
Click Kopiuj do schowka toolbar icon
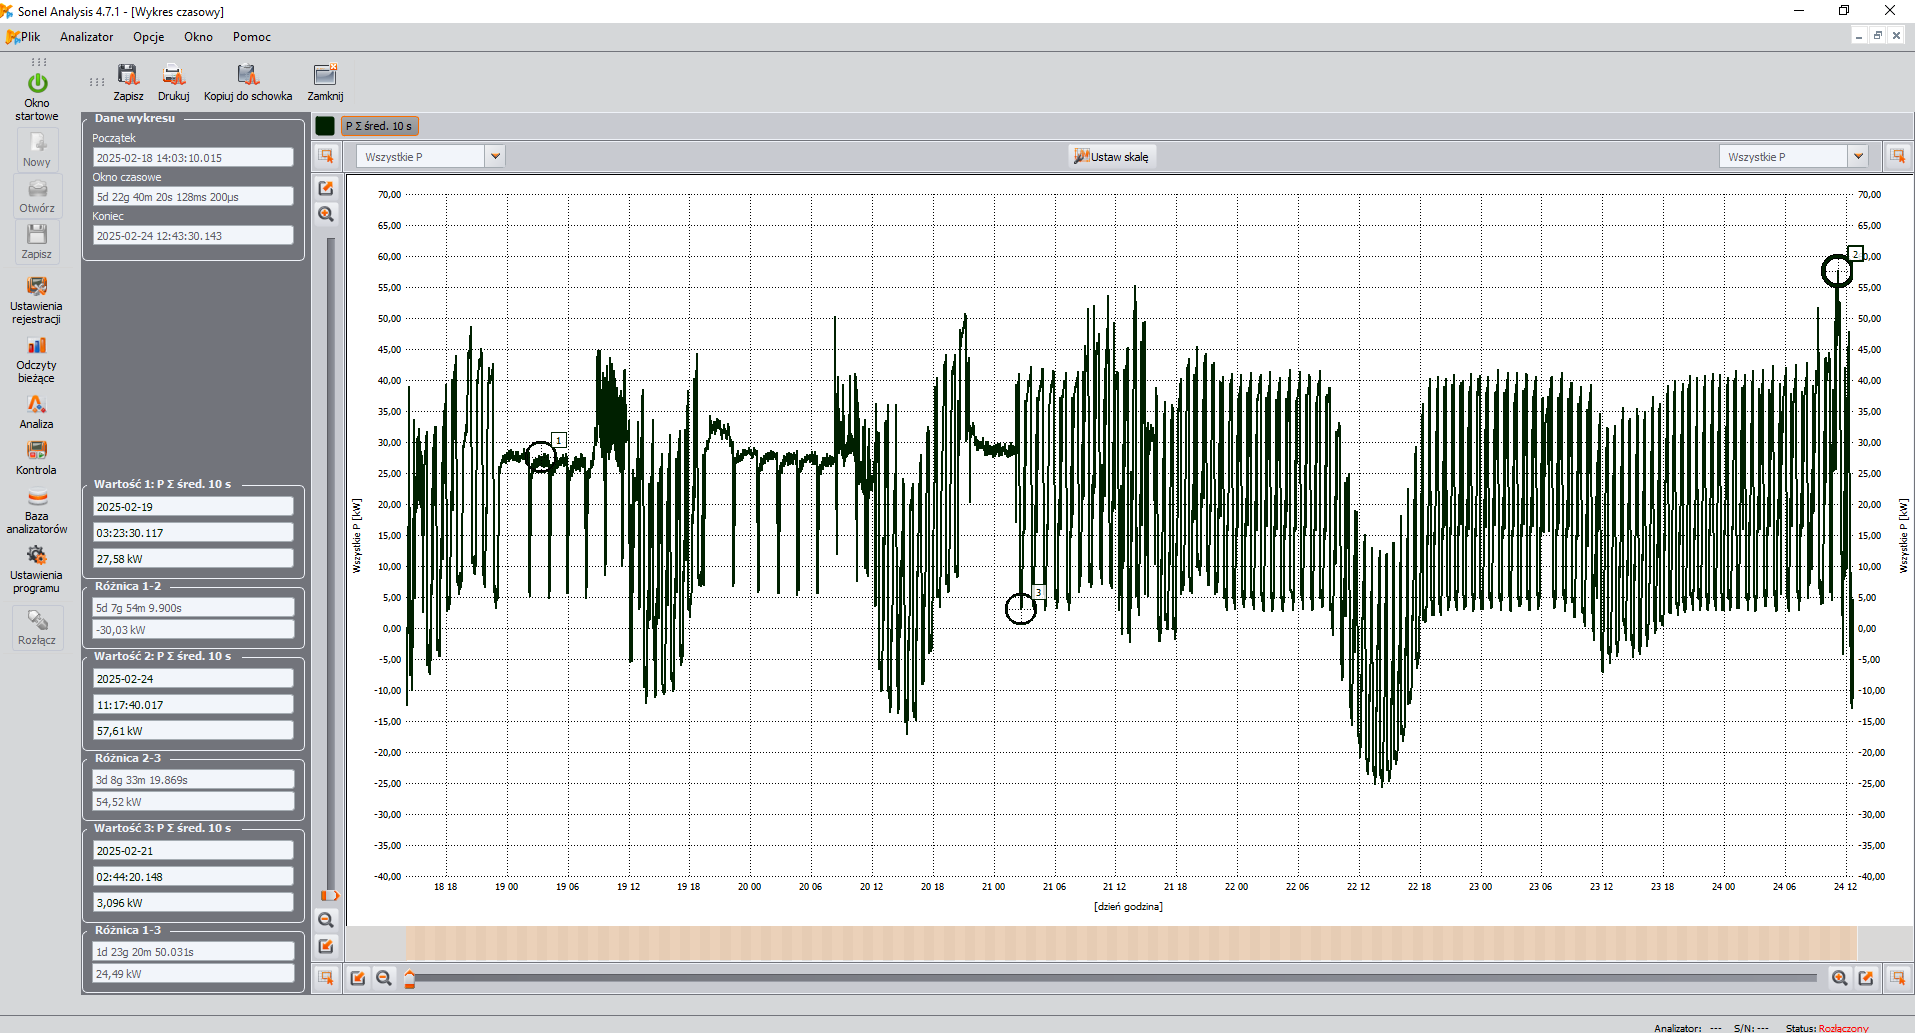pyautogui.click(x=247, y=76)
